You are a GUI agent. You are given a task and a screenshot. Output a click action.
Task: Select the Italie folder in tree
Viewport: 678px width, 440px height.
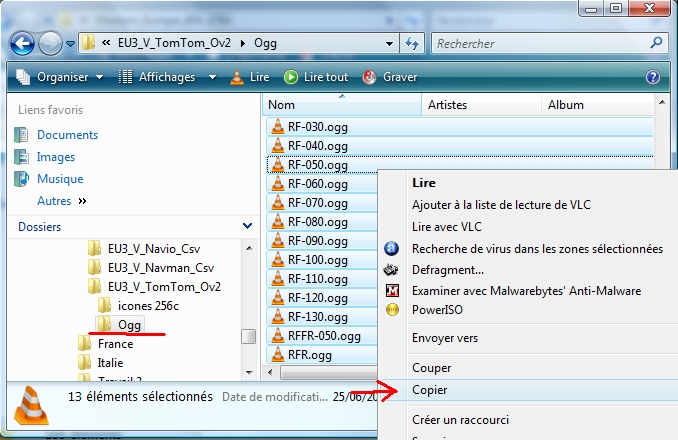110,363
